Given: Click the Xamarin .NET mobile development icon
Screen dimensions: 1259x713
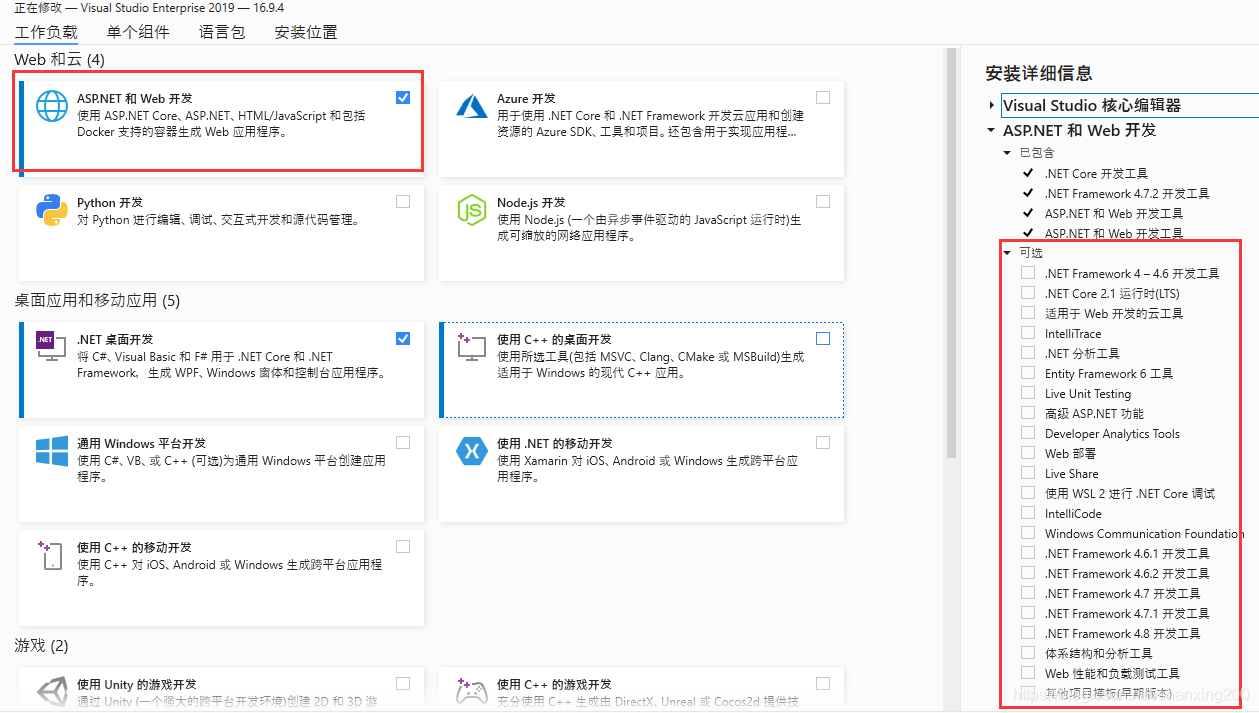Looking at the screenshot, I should [472, 451].
